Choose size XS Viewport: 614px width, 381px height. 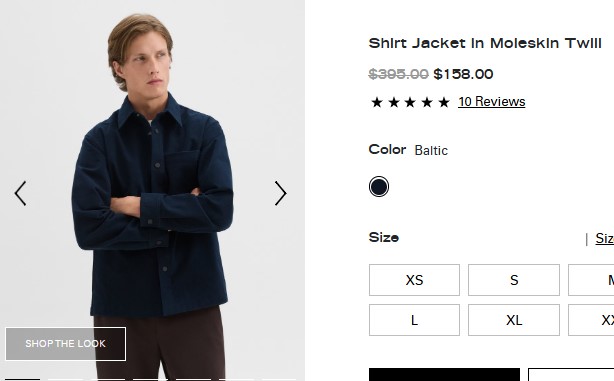pos(414,280)
